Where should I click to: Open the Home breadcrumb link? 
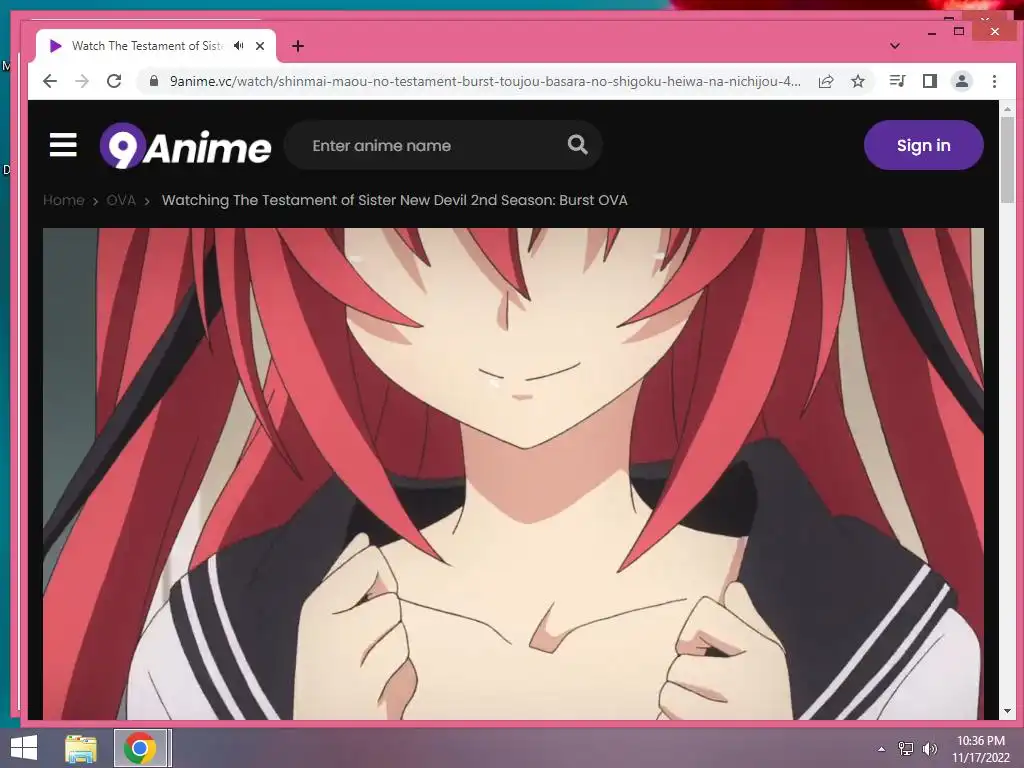tap(64, 200)
